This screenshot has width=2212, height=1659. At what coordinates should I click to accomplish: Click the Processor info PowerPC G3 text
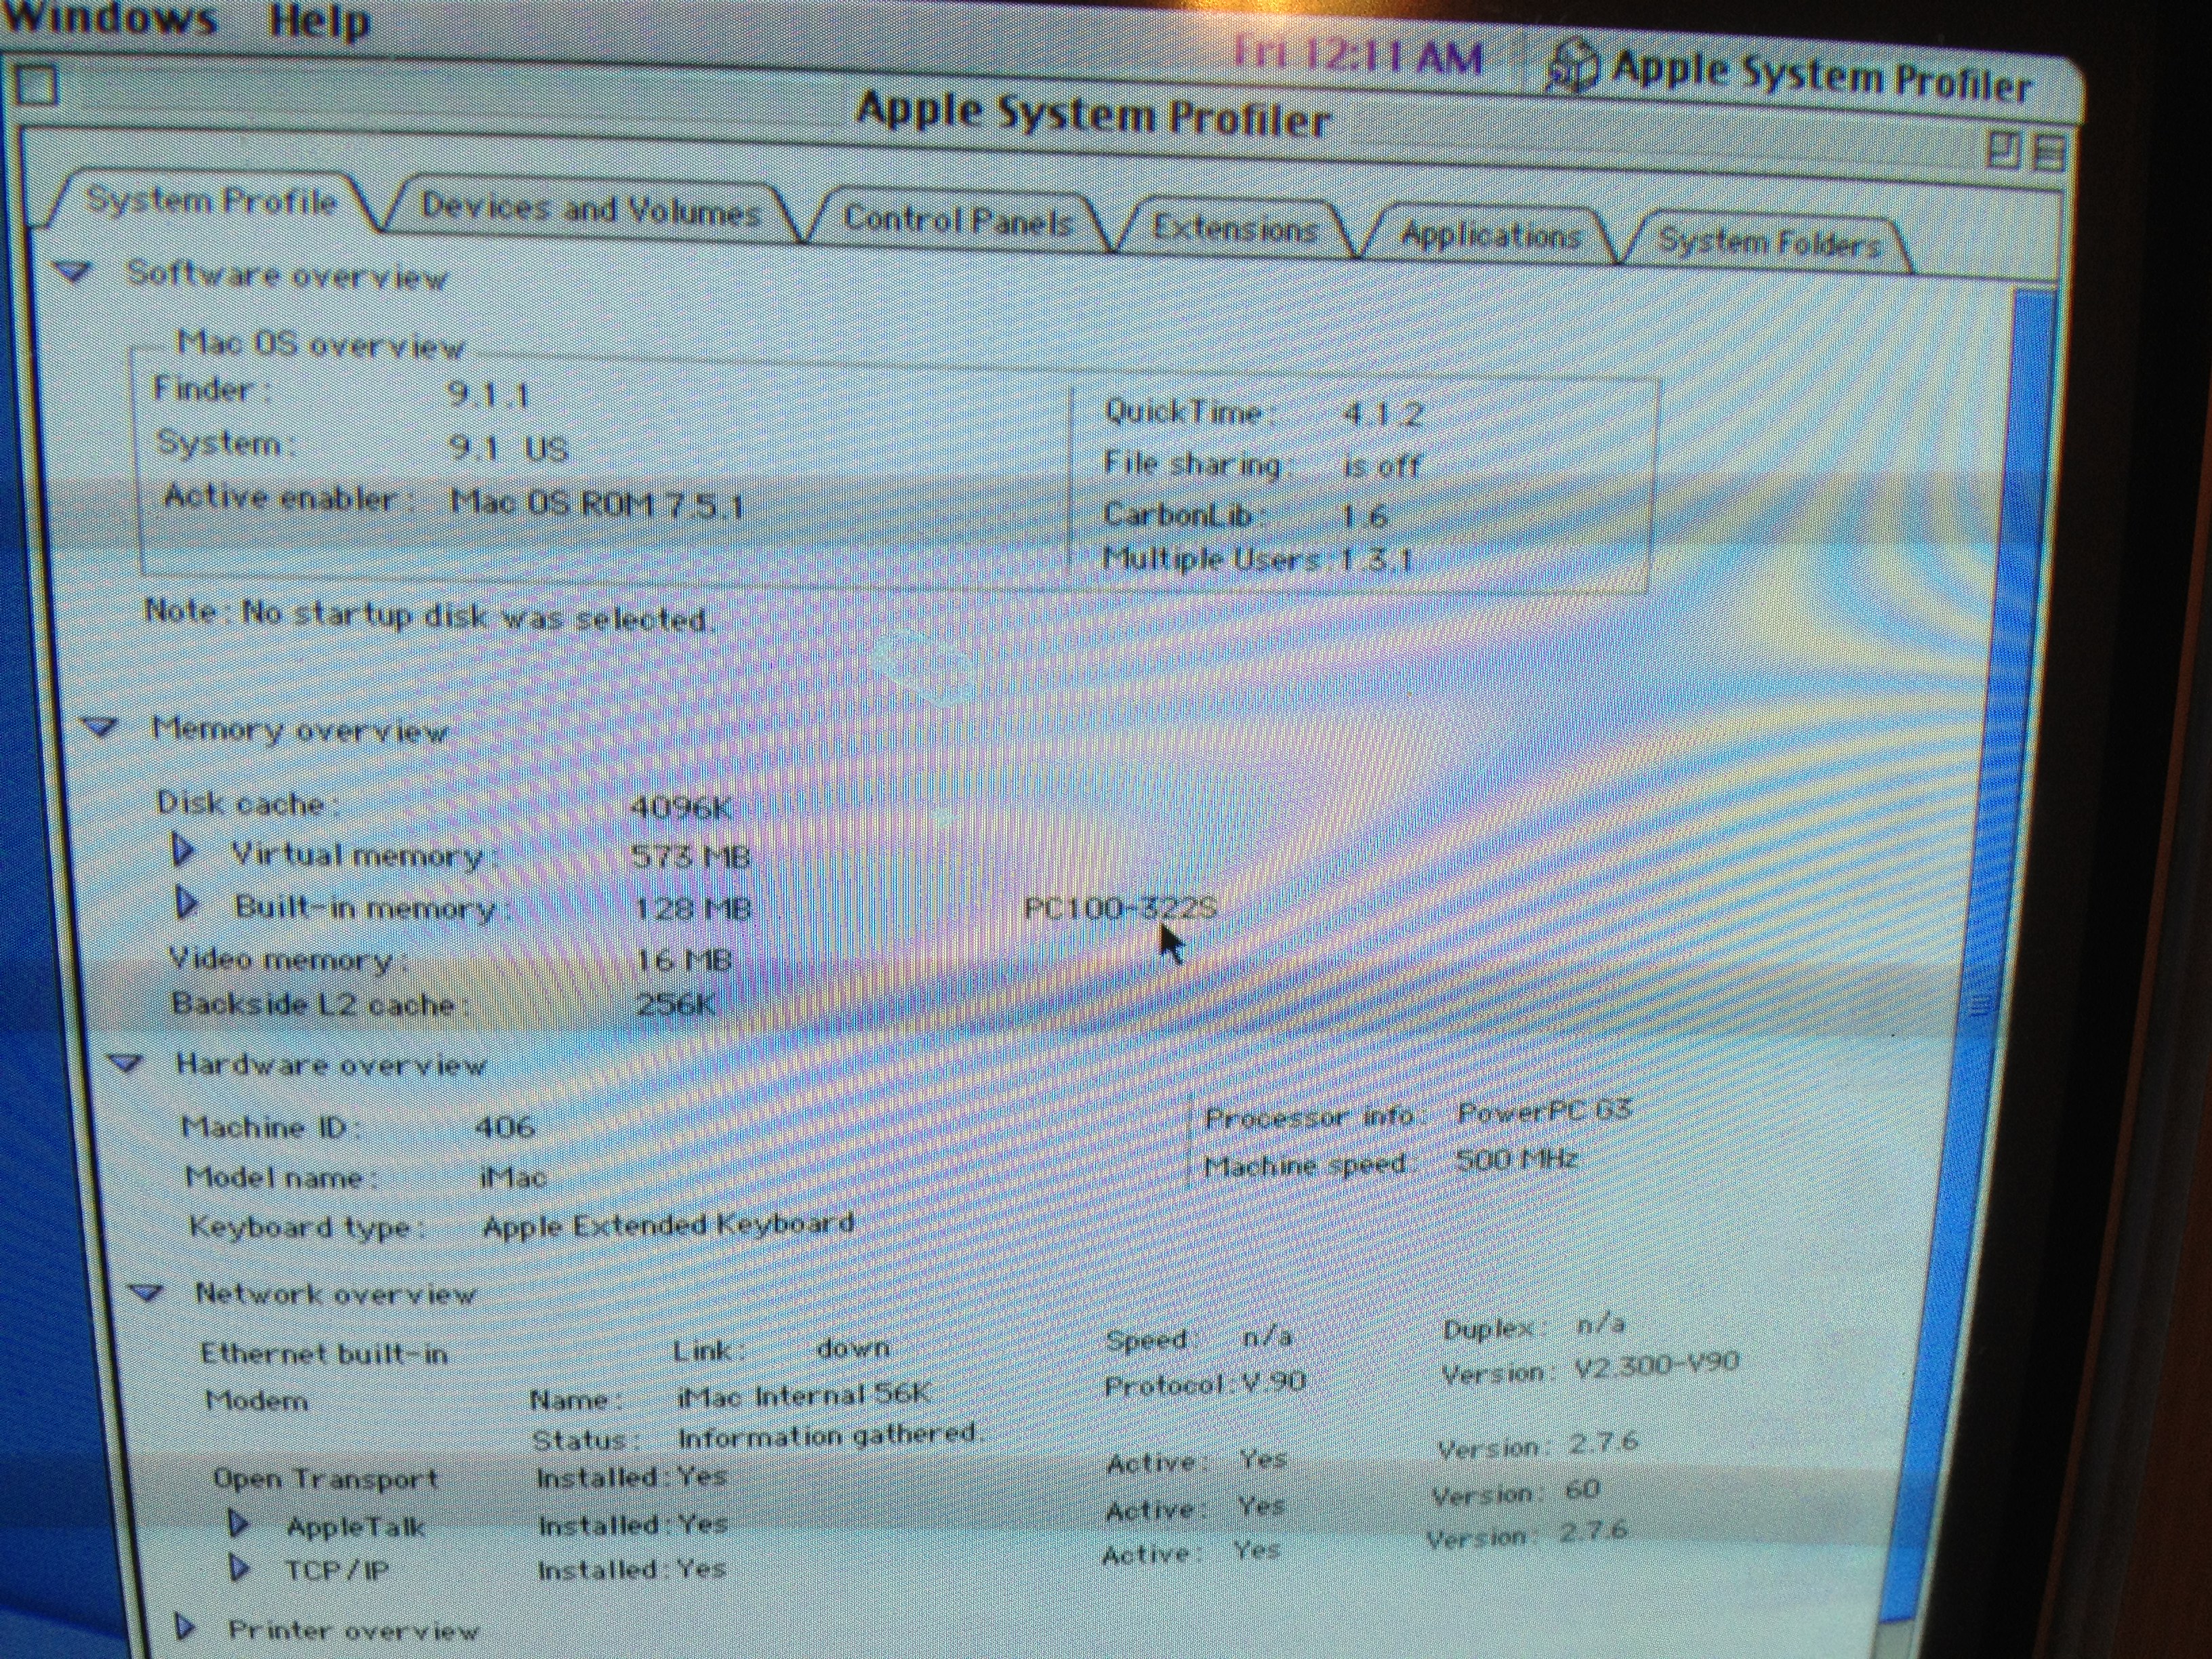pos(1418,1113)
